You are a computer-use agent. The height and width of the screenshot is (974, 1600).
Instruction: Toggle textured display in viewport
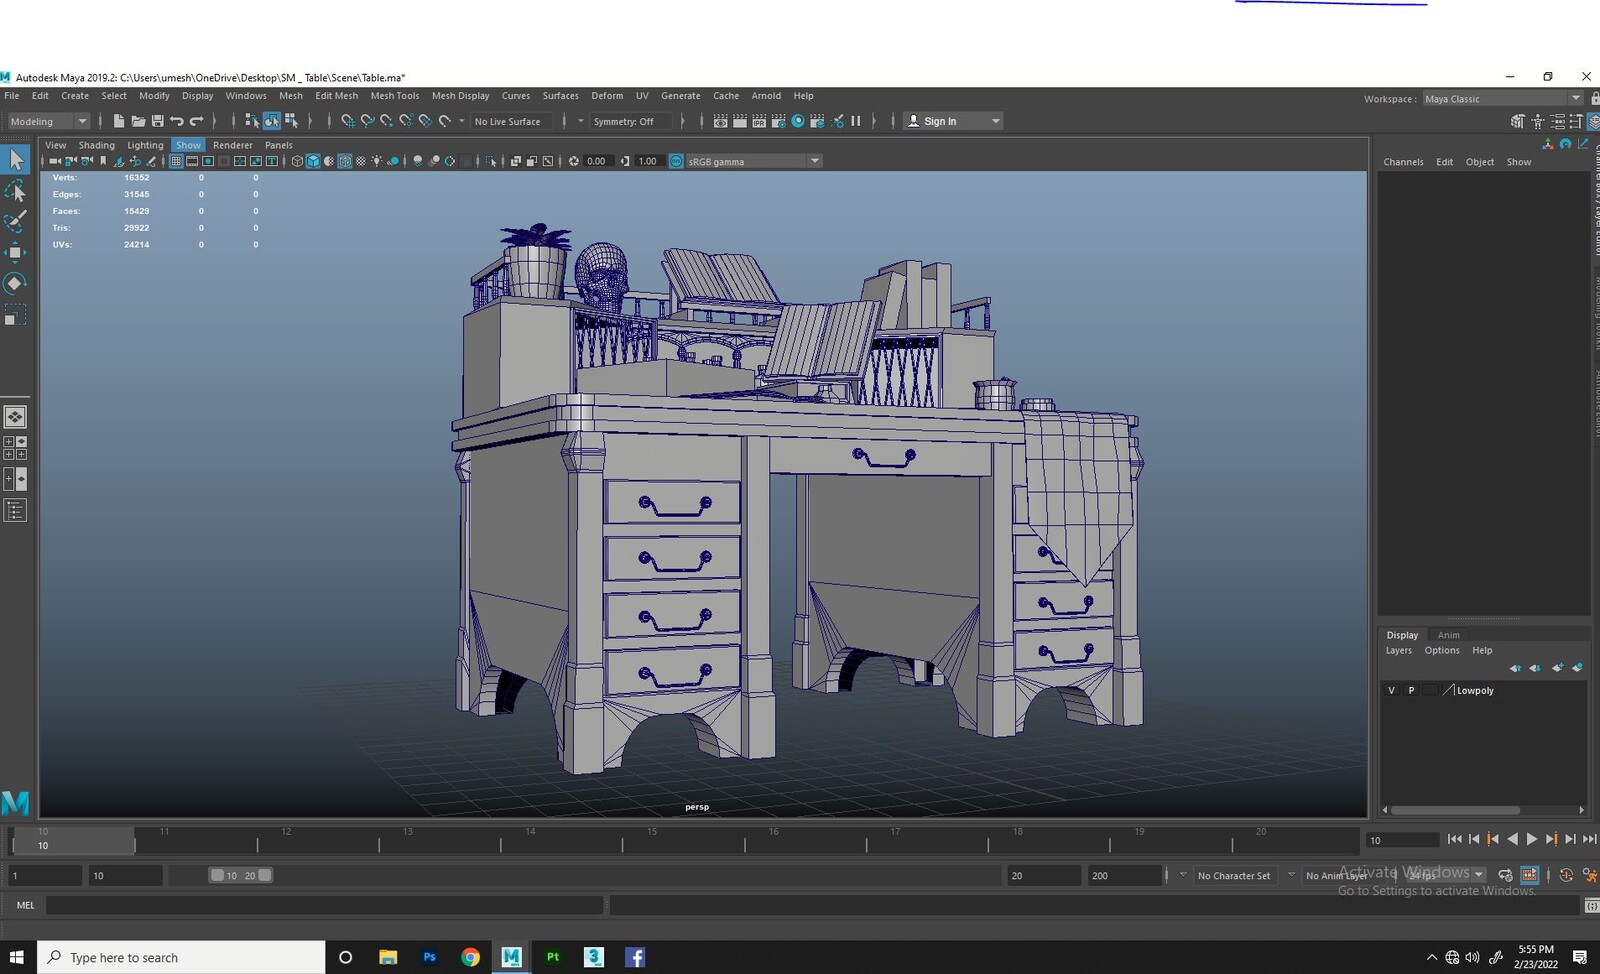pyautogui.click(x=361, y=161)
